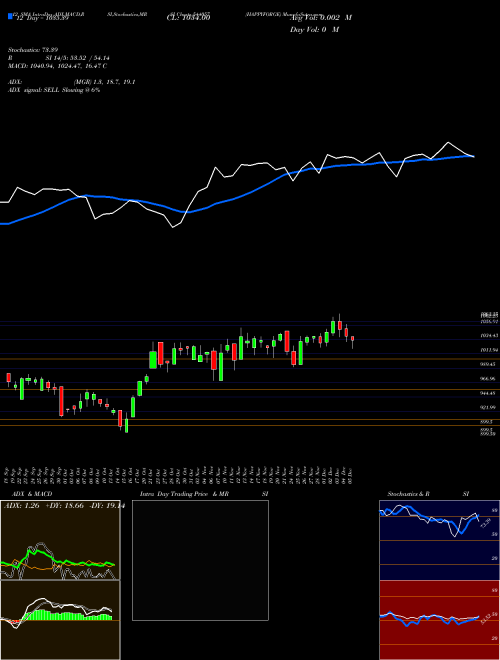Open the ADX indicator chart panel
The width and height of the screenshot is (500, 660).
[60, 540]
